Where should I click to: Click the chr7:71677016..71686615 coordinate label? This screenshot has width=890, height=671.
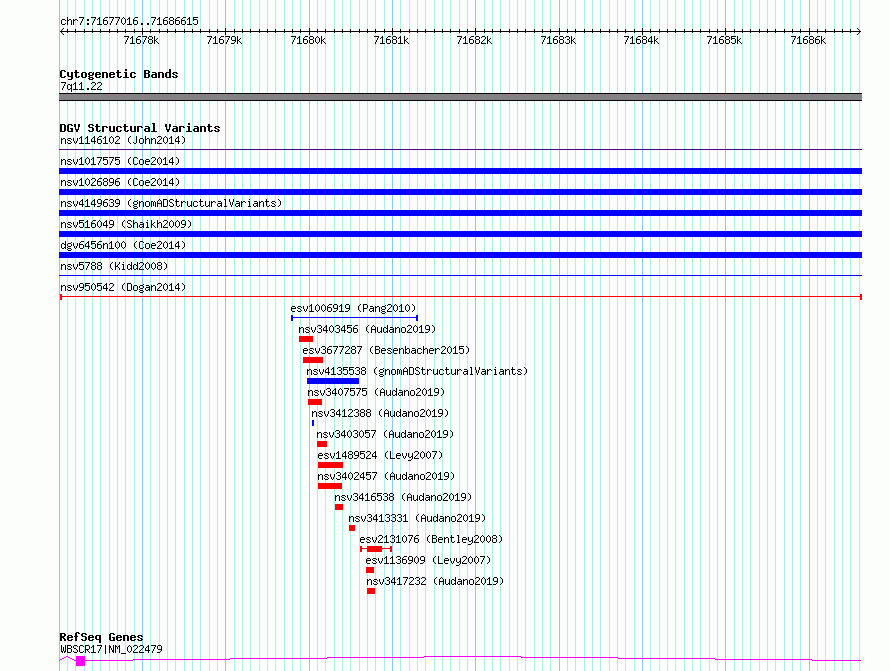(x=129, y=21)
